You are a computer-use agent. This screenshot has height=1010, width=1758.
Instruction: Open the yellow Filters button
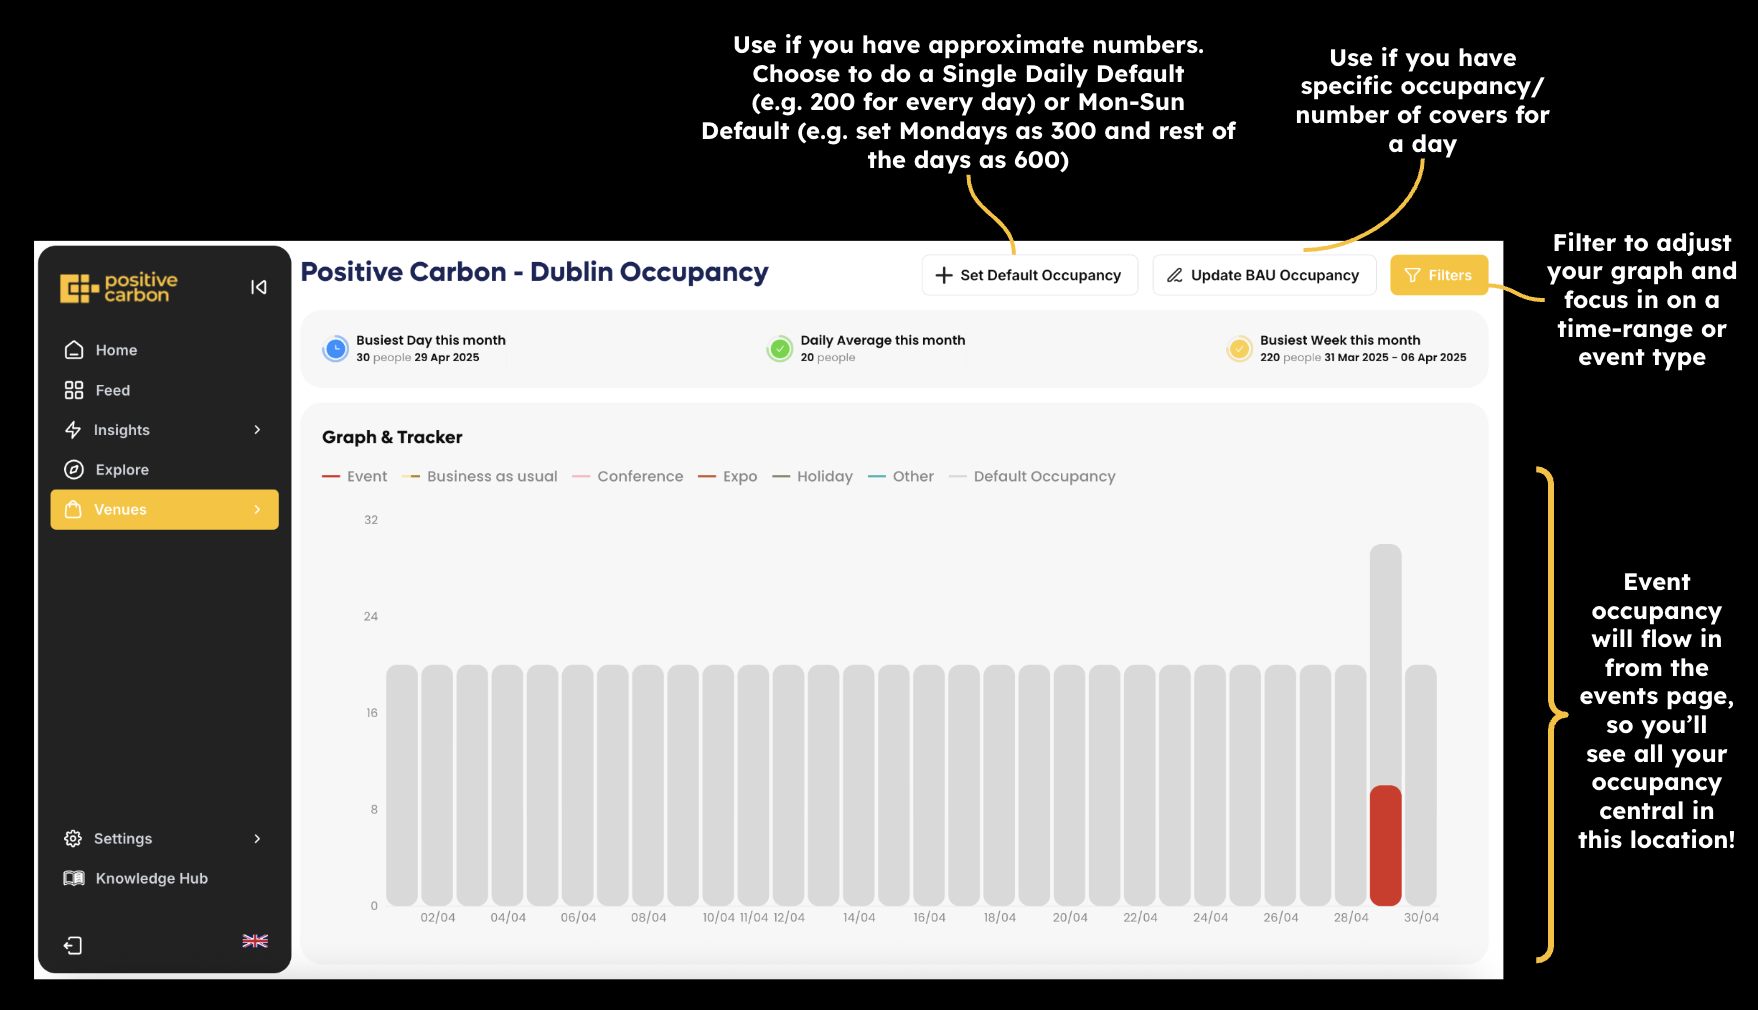pos(1438,275)
